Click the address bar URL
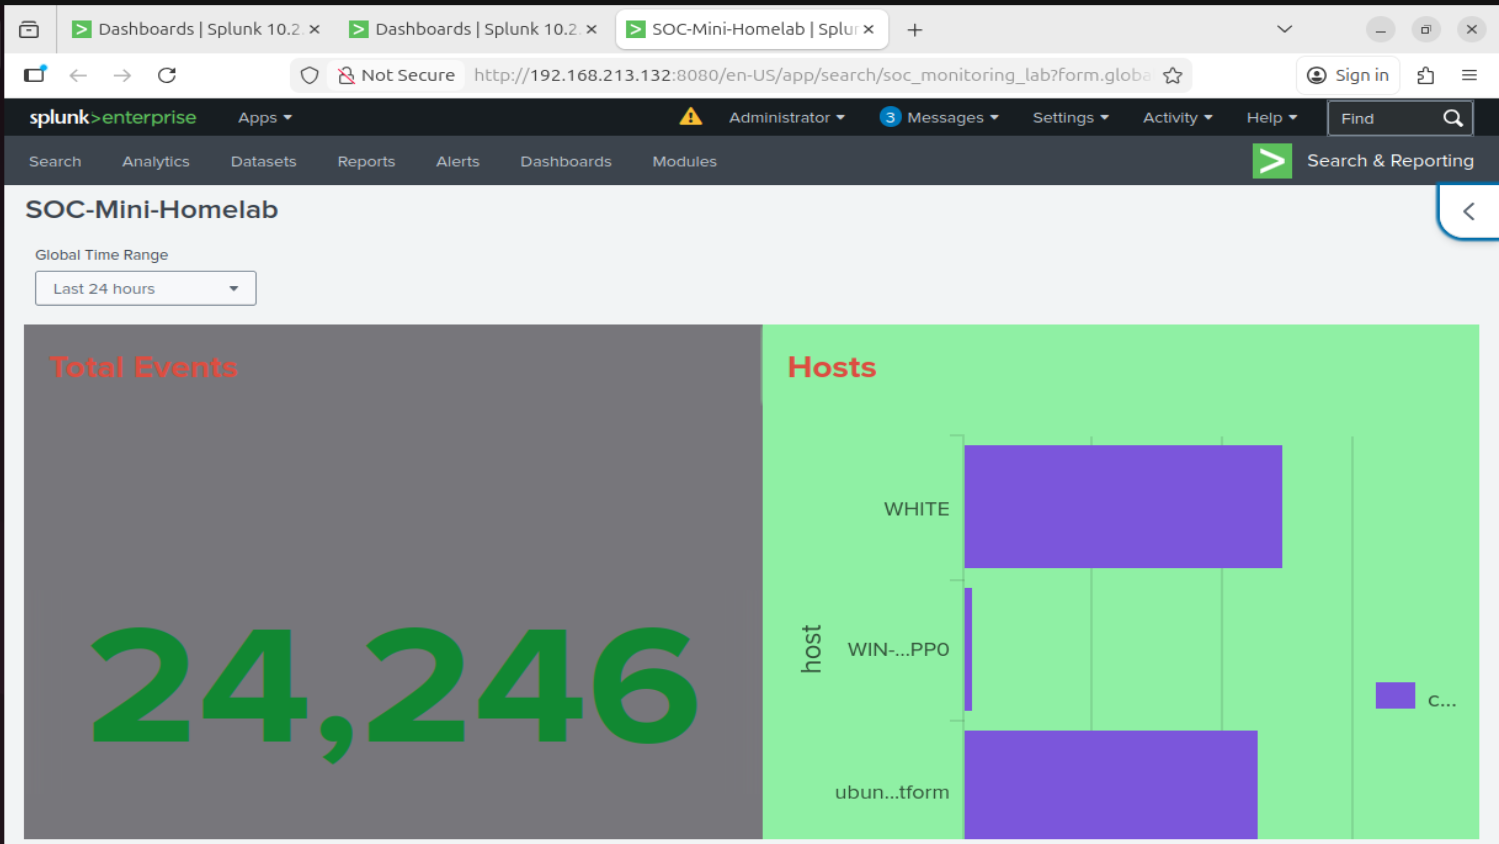The image size is (1499, 844). [x=812, y=75]
